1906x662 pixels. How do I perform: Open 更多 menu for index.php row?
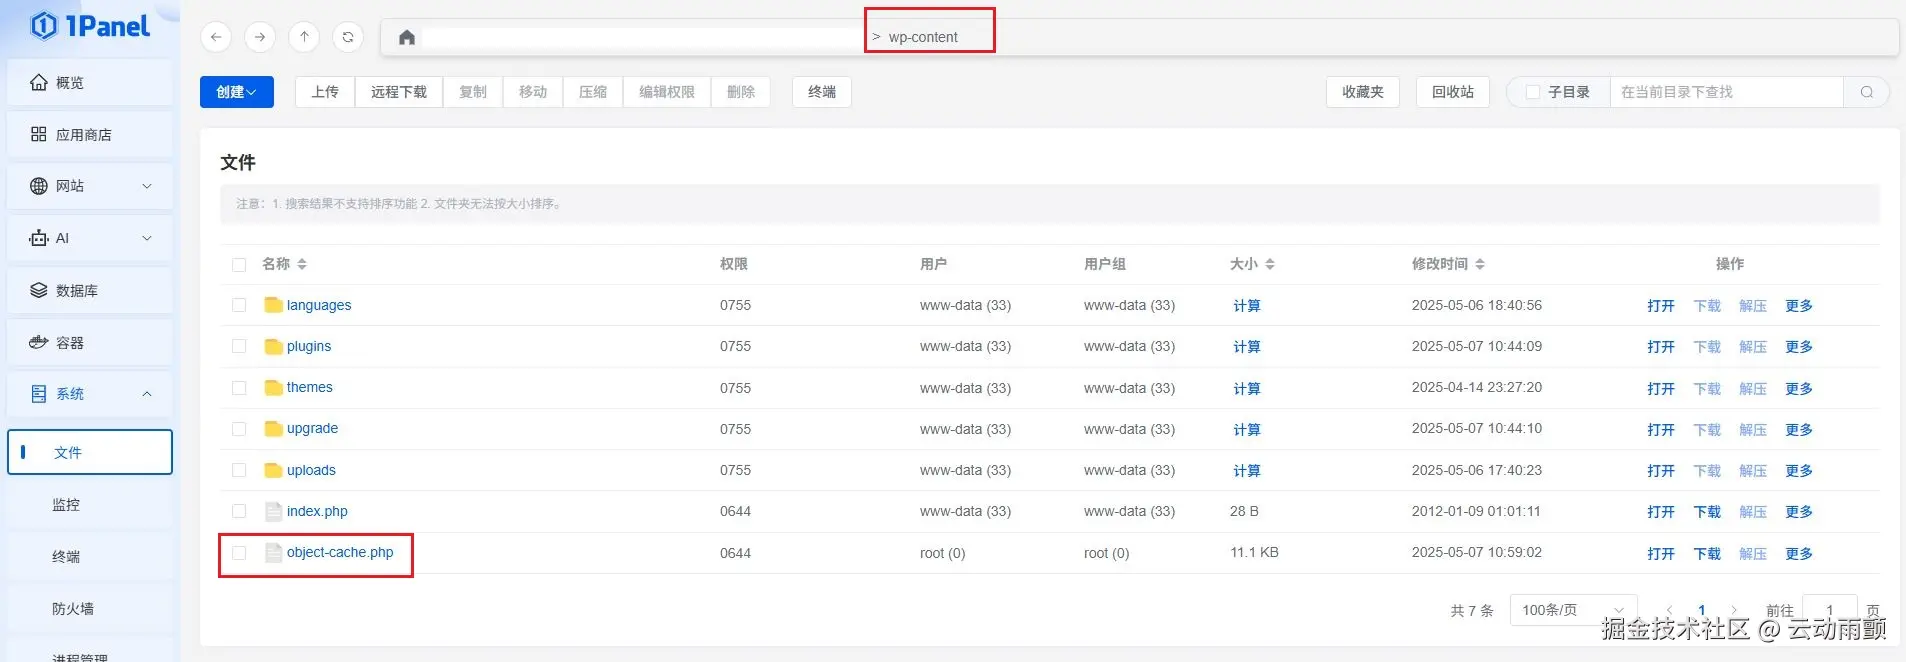(x=1799, y=512)
